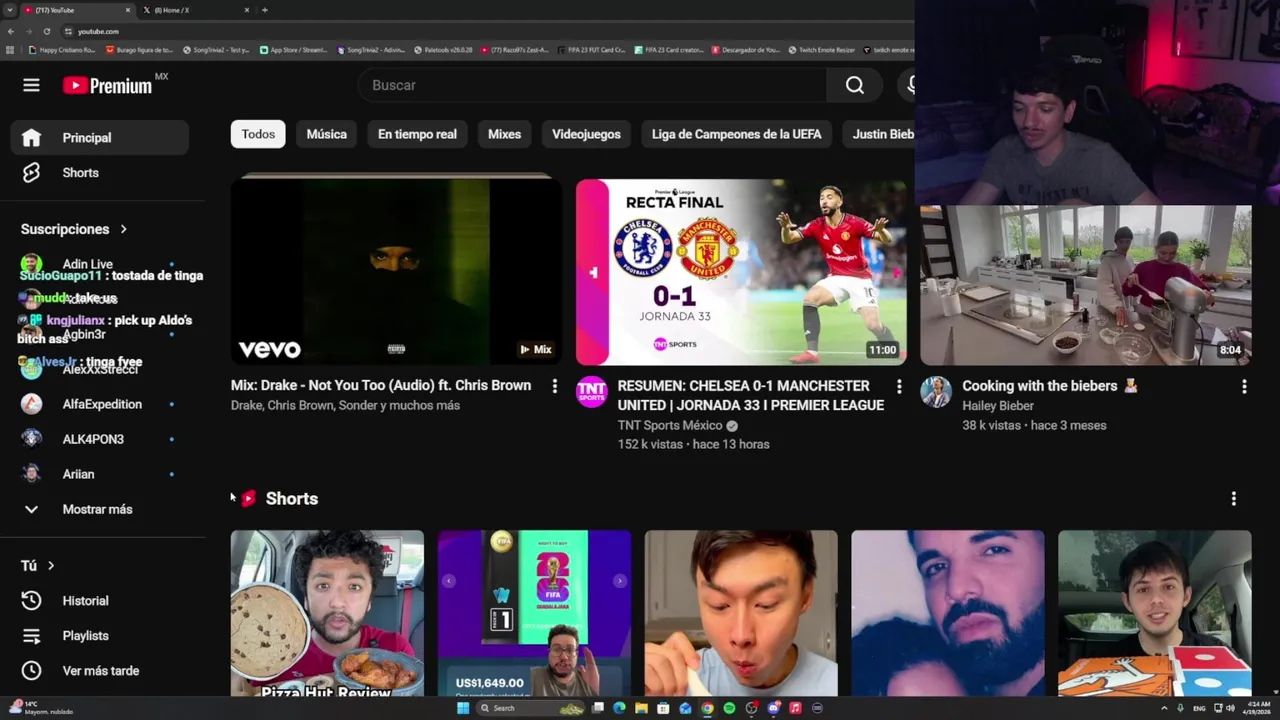Open the Shorts section three-dot menu

coord(1233,498)
